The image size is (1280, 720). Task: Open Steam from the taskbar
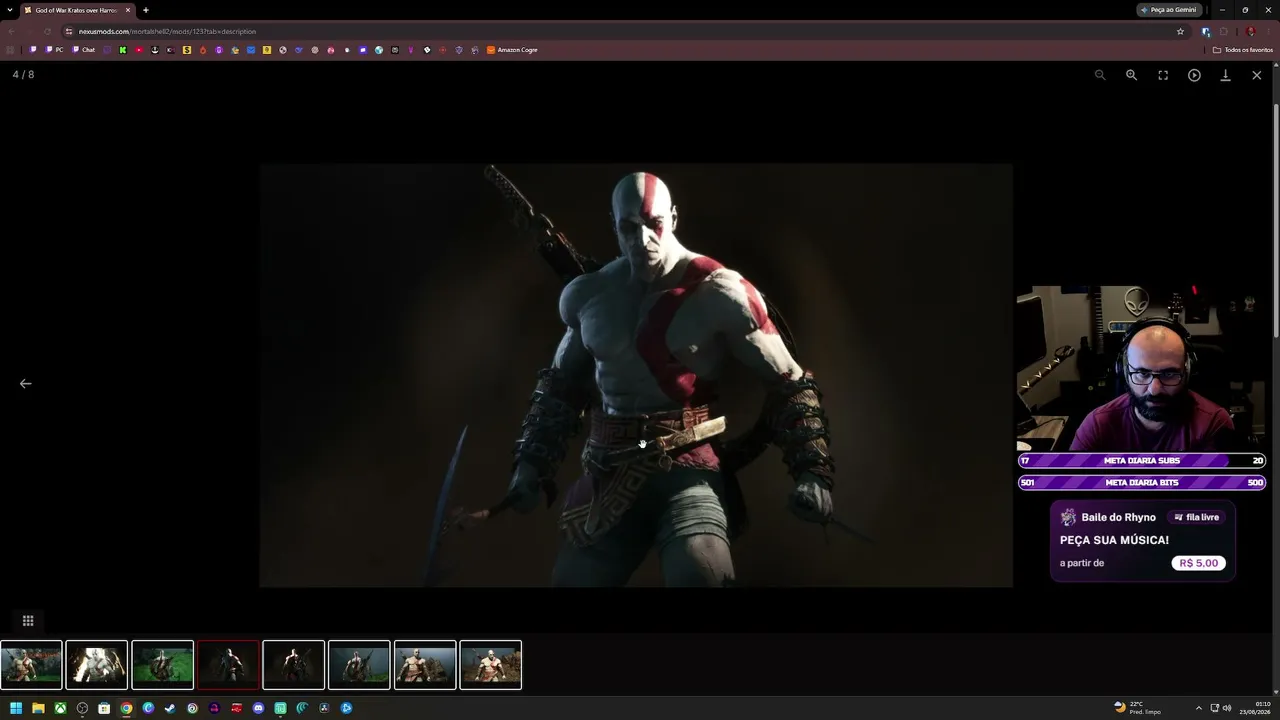click(x=170, y=708)
